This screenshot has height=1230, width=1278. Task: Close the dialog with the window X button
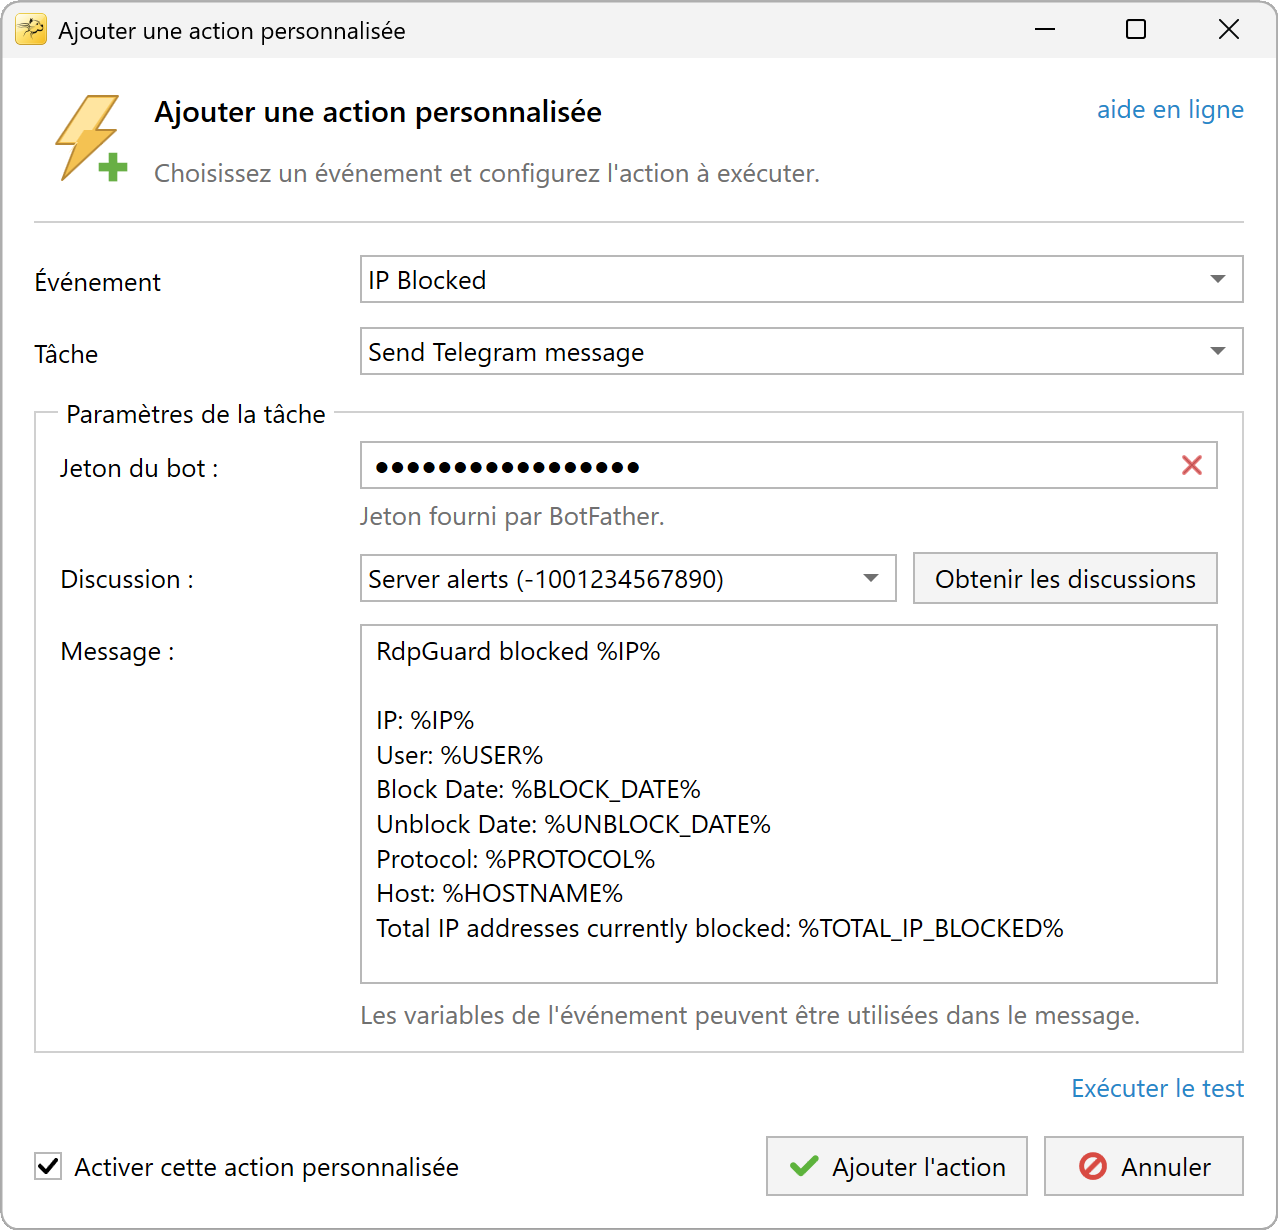[x=1229, y=30]
